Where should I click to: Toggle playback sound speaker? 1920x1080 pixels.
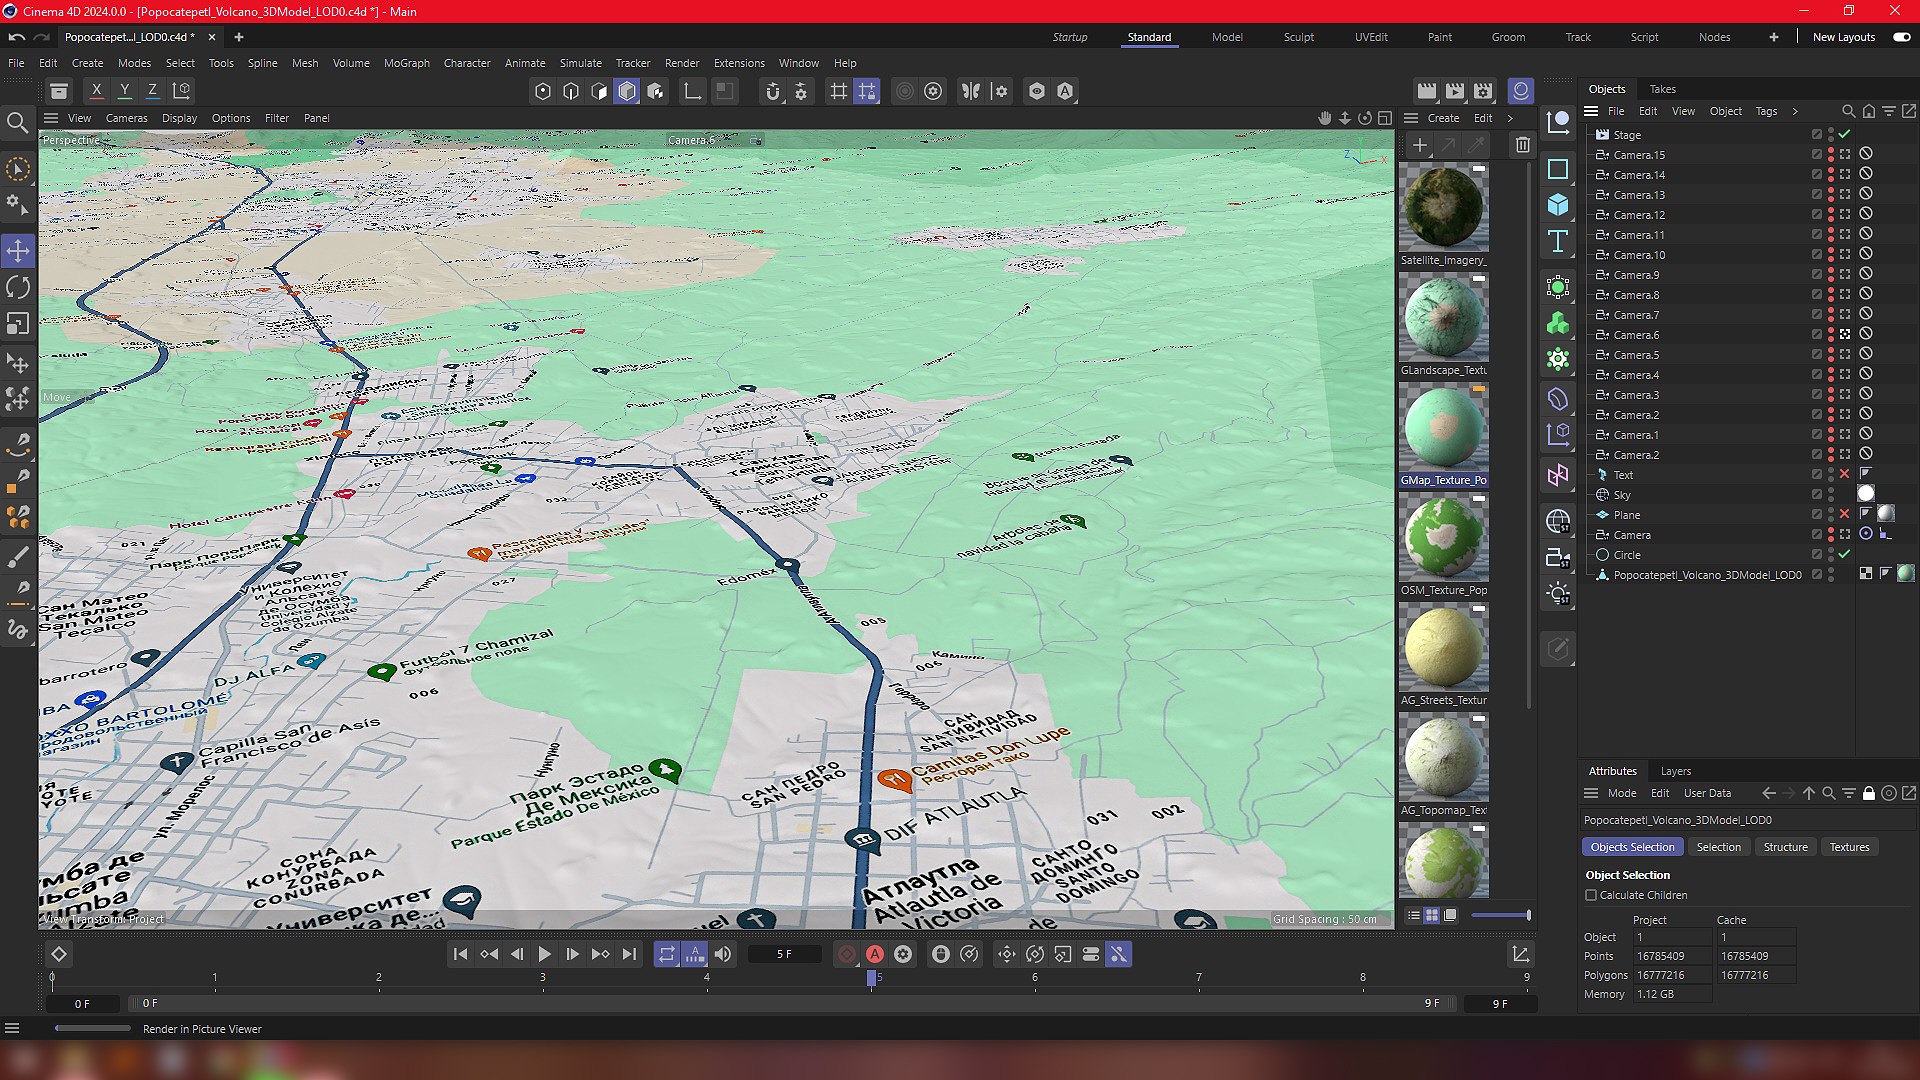723,954
